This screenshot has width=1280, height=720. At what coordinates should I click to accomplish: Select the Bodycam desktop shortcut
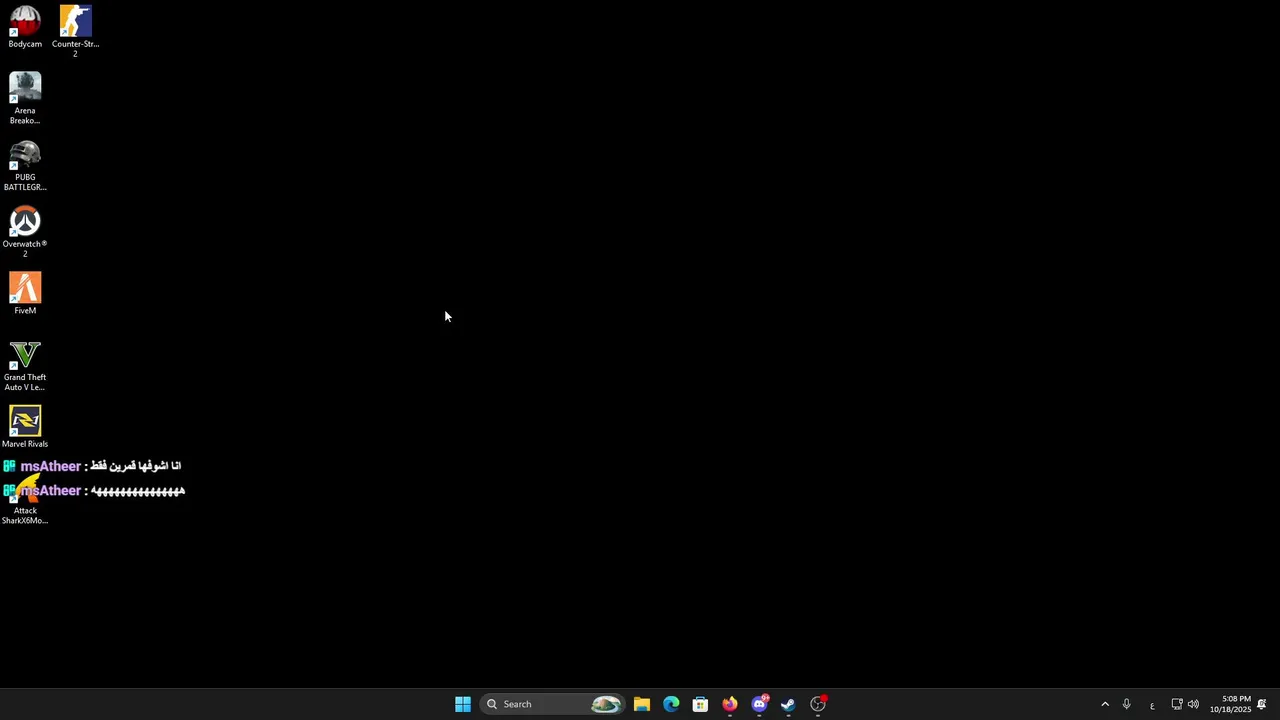tap(25, 28)
